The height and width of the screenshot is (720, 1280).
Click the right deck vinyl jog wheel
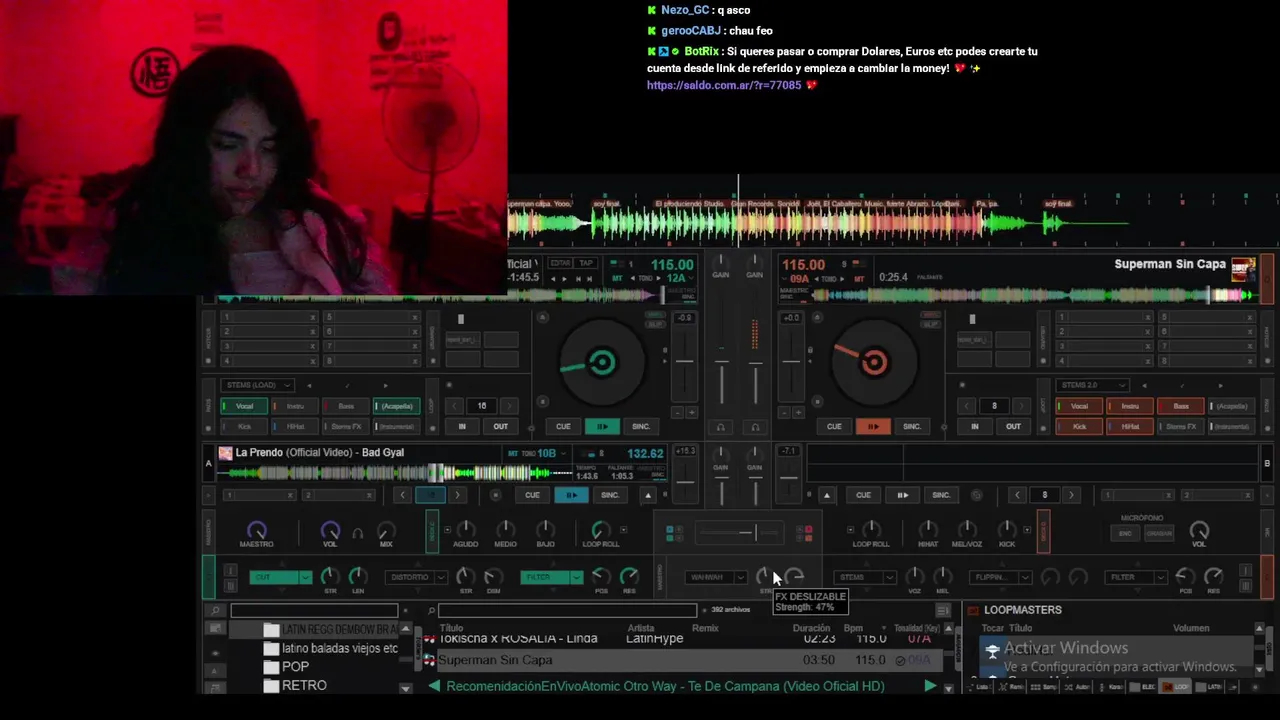873,363
